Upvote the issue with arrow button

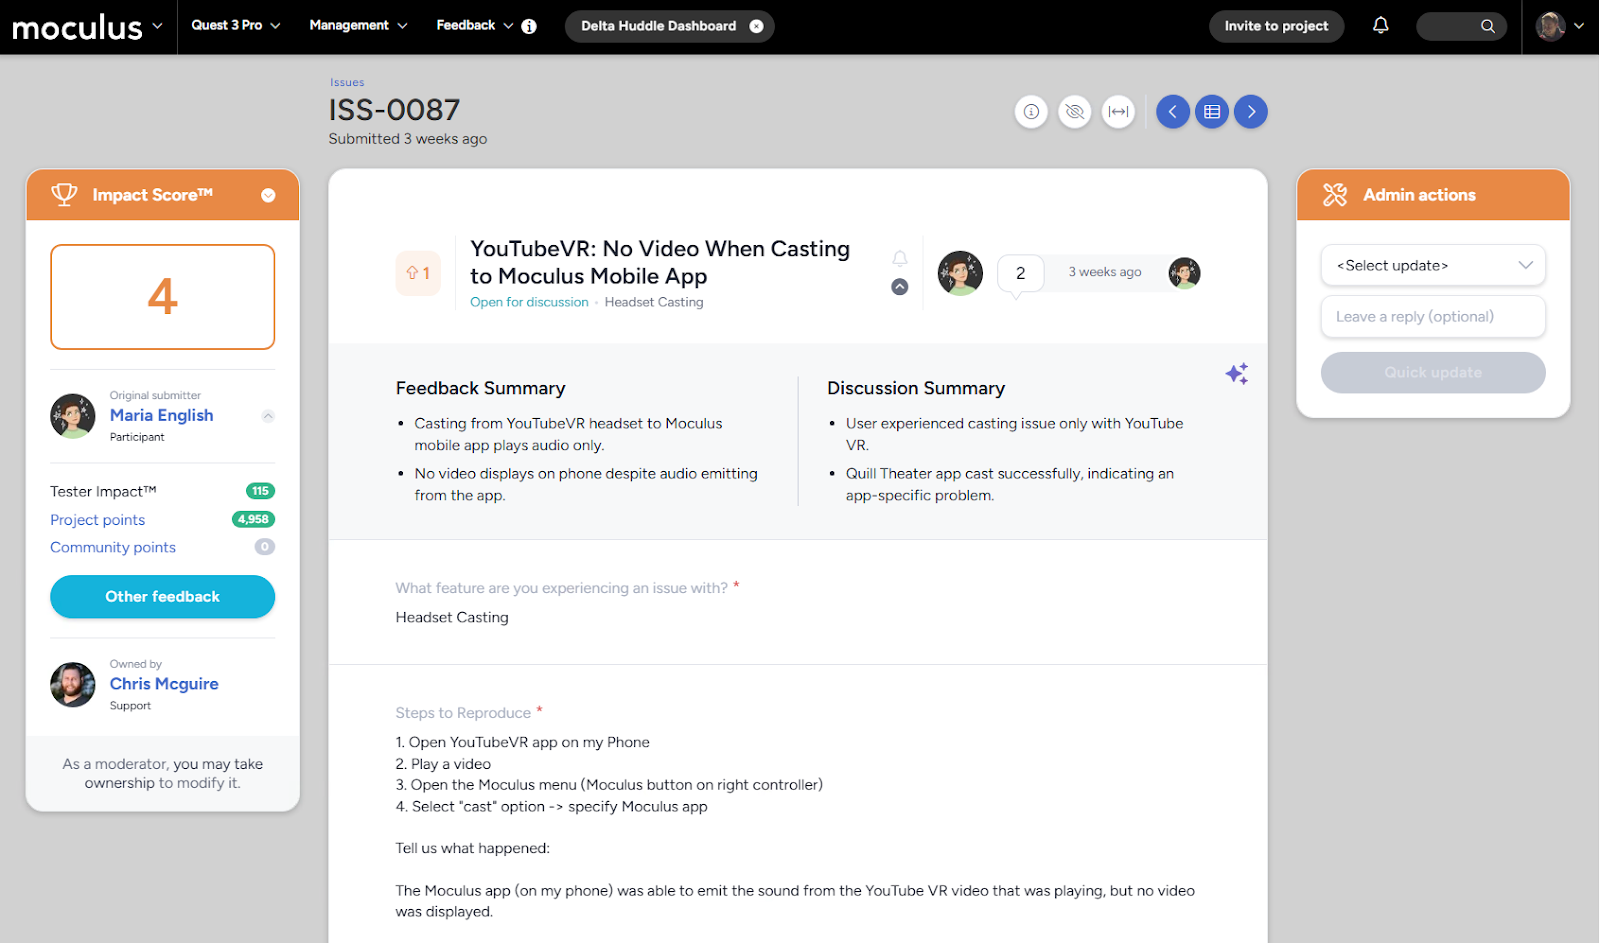[418, 273]
